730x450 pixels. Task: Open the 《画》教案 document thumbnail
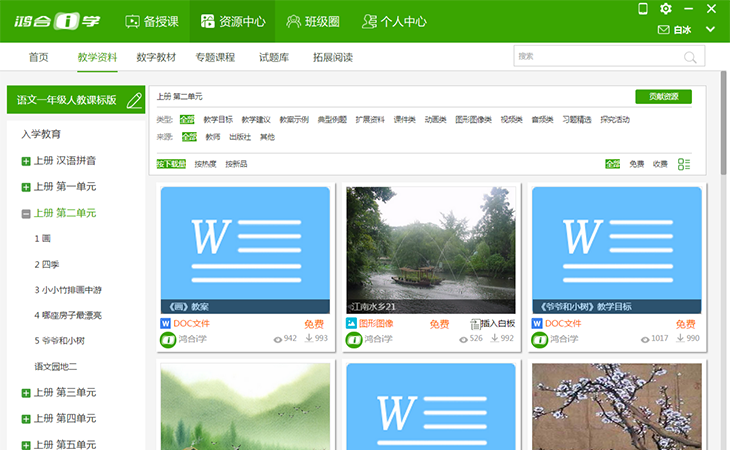[x=245, y=250]
